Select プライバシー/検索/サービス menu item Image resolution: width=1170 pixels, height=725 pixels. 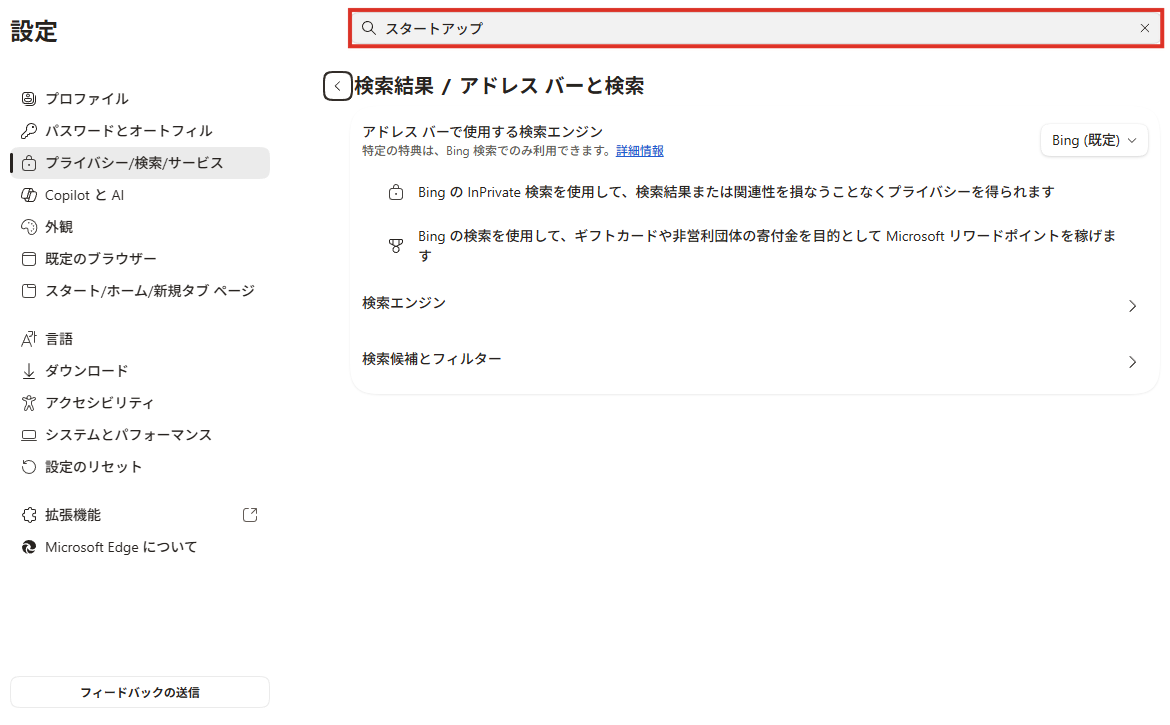pos(140,163)
